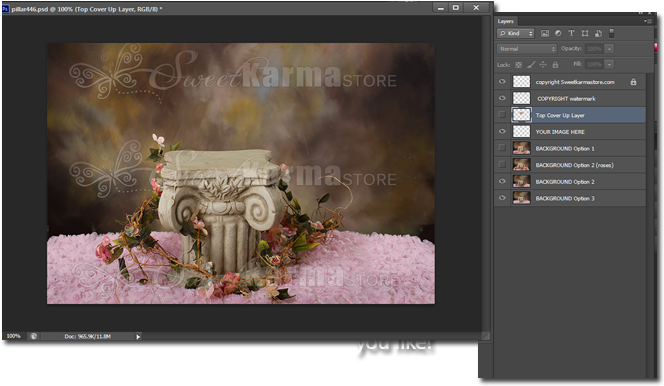664x386 pixels.
Task: Close the pillar446.psd document window
Action: tap(476, 8)
